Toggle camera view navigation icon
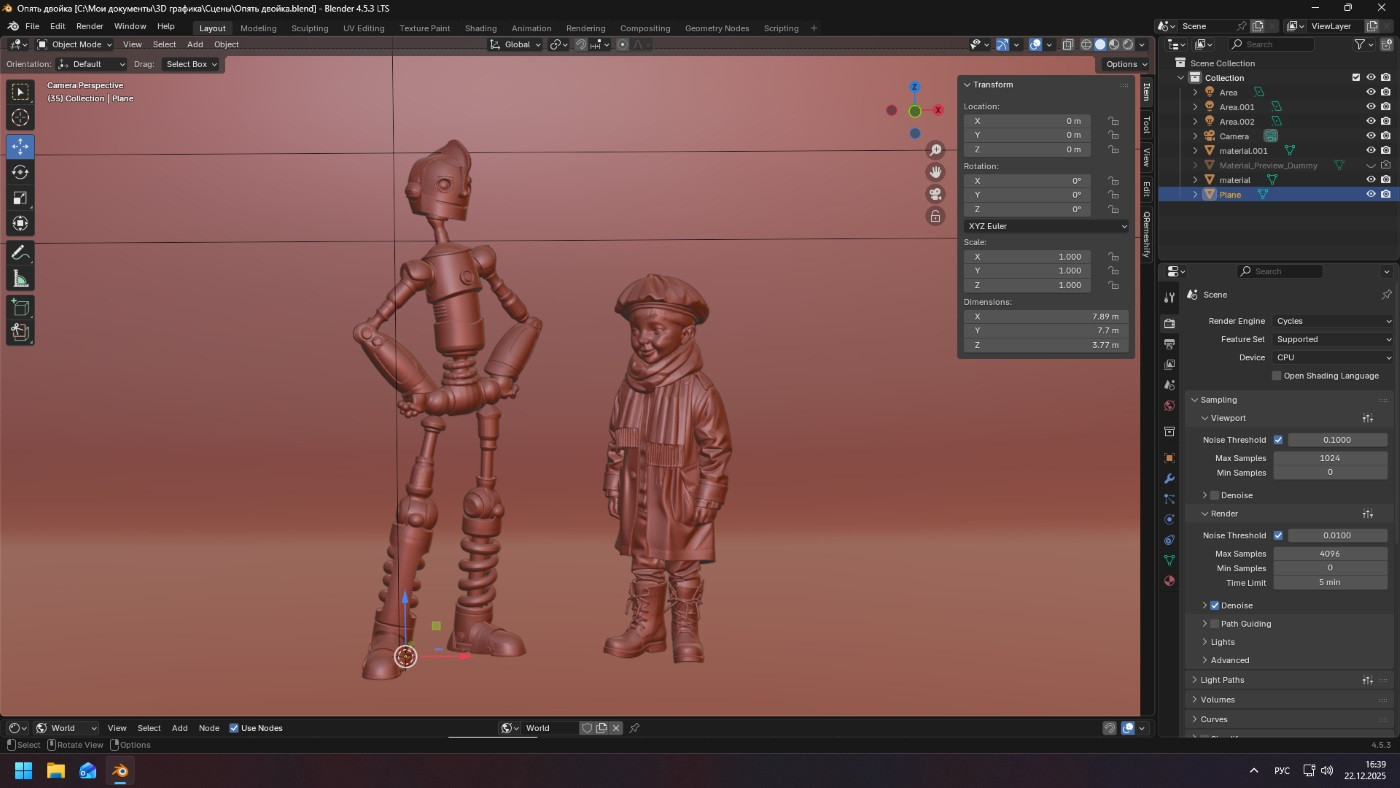The width and height of the screenshot is (1400, 788). (935, 194)
